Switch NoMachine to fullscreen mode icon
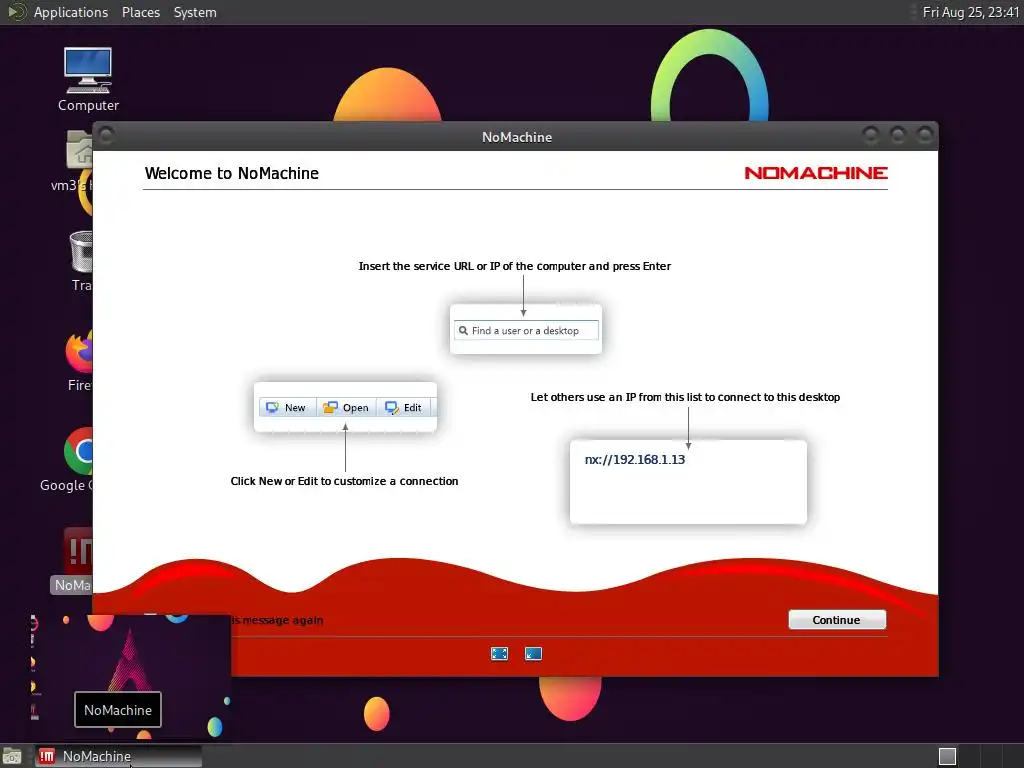Image resolution: width=1024 pixels, height=768 pixels. click(499, 654)
